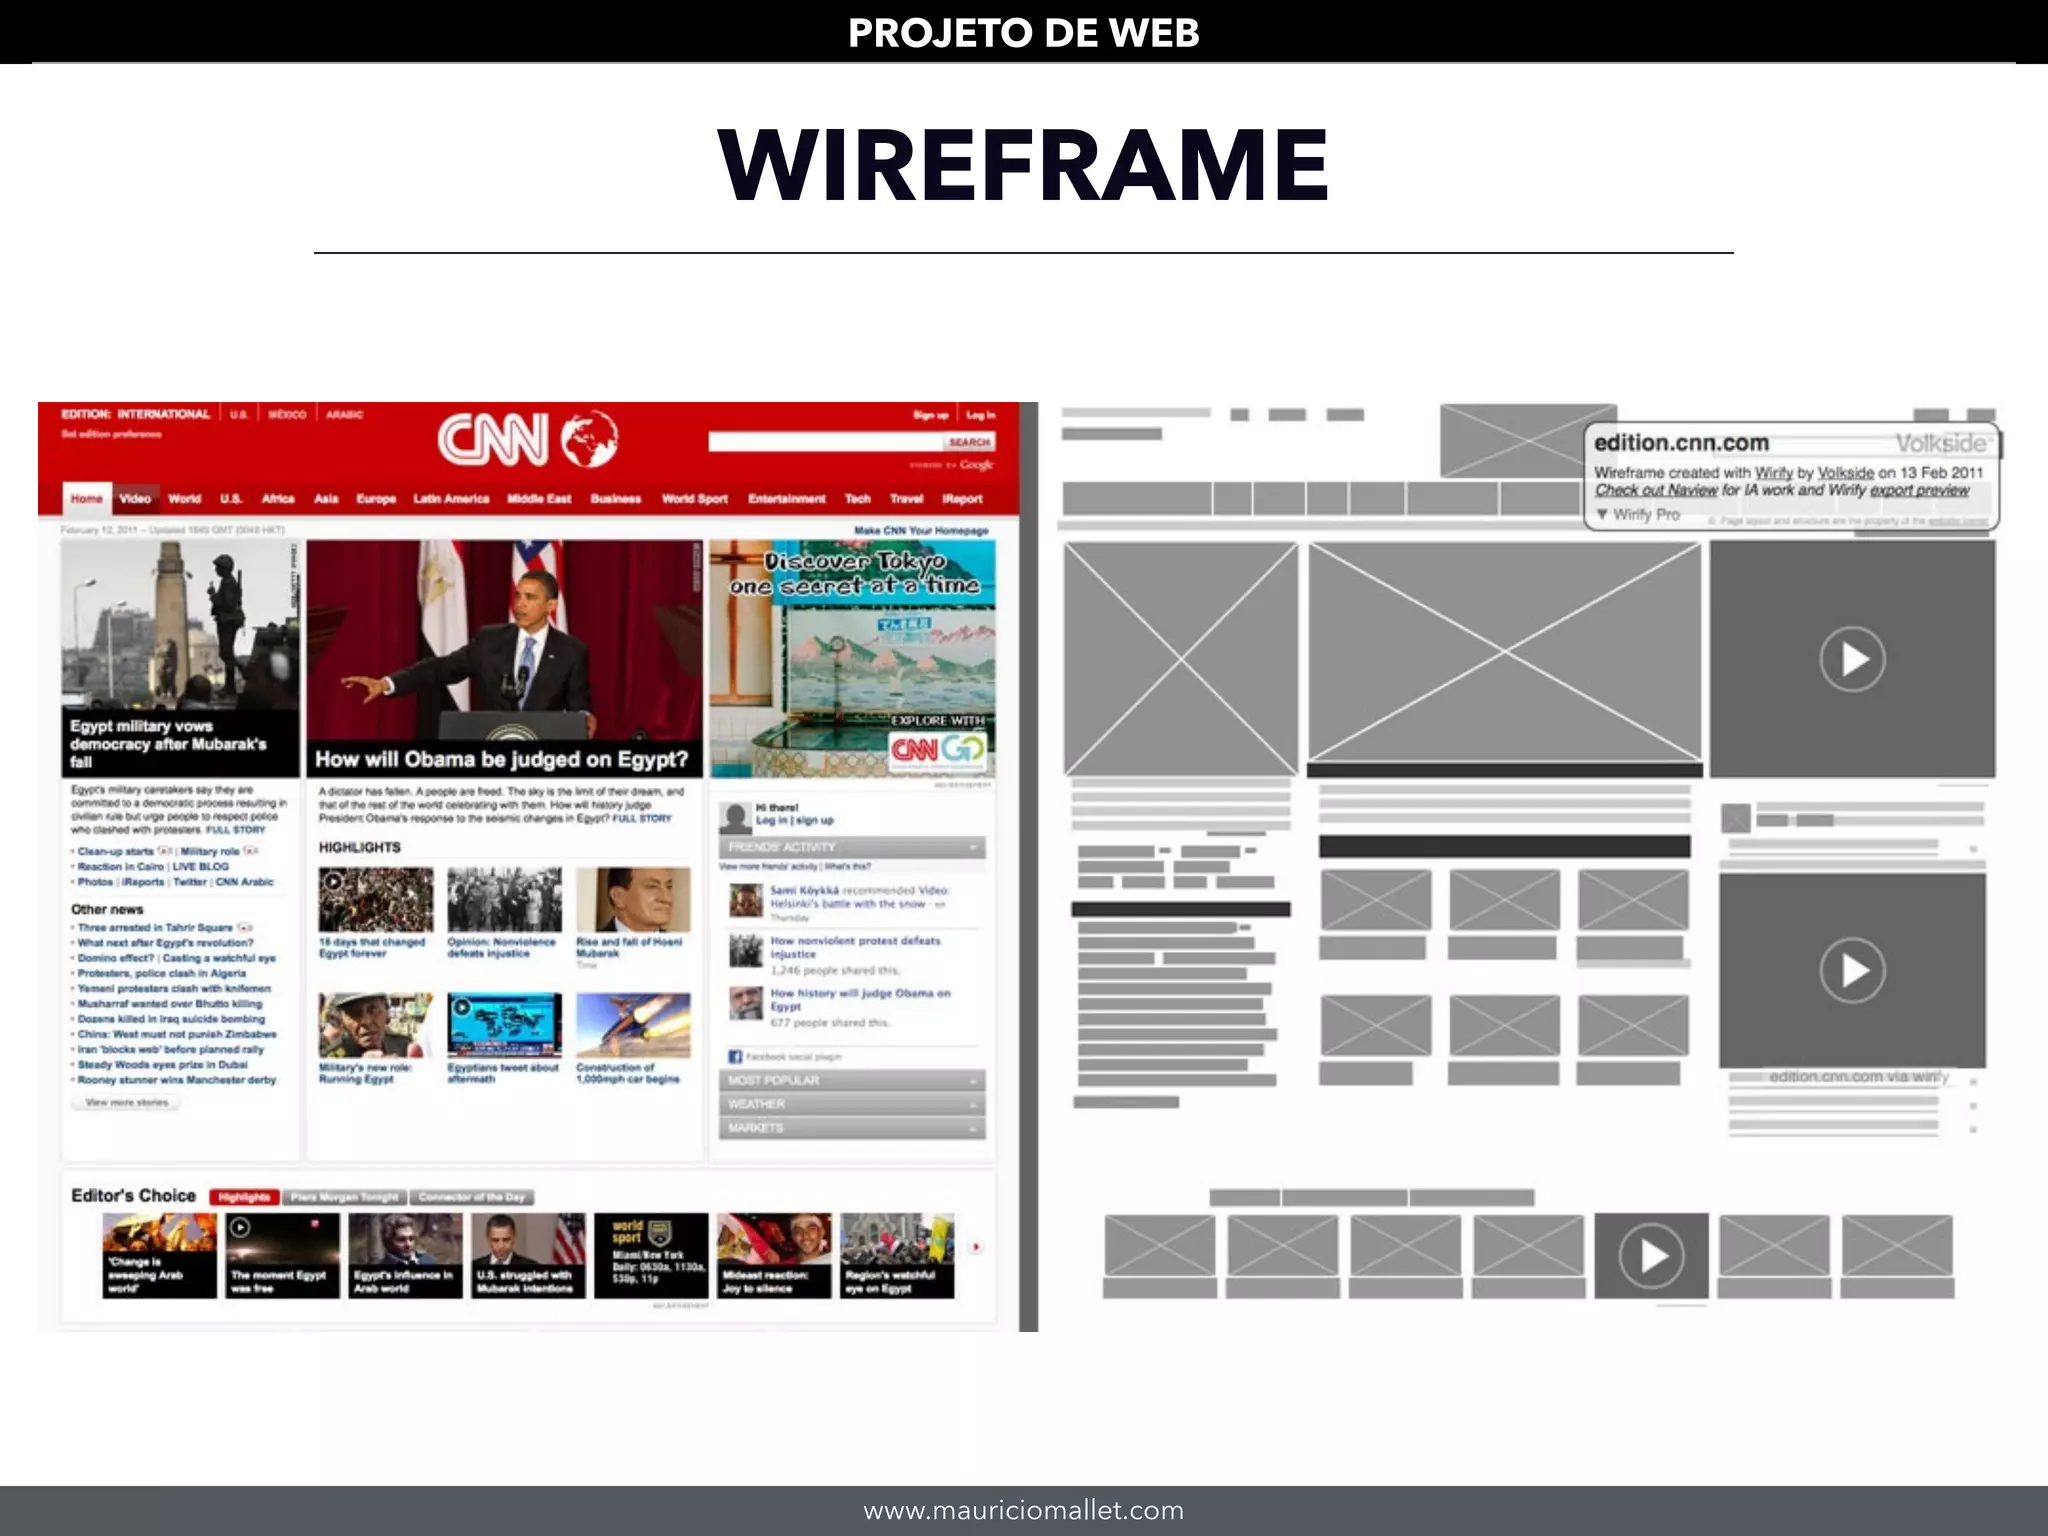Image resolution: width=2048 pixels, height=1536 pixels.
Task: Expand the Most Popular panel
Action: tap(852, 1080)
